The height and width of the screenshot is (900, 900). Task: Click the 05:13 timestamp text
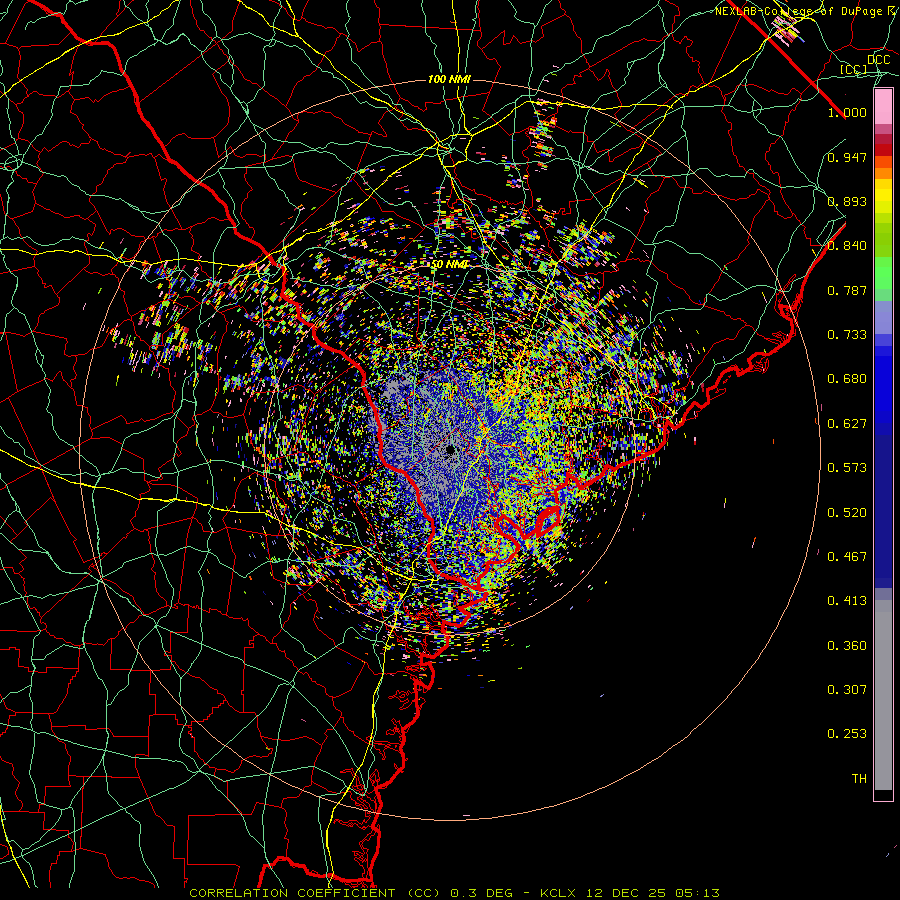click(x=697, y=893)
